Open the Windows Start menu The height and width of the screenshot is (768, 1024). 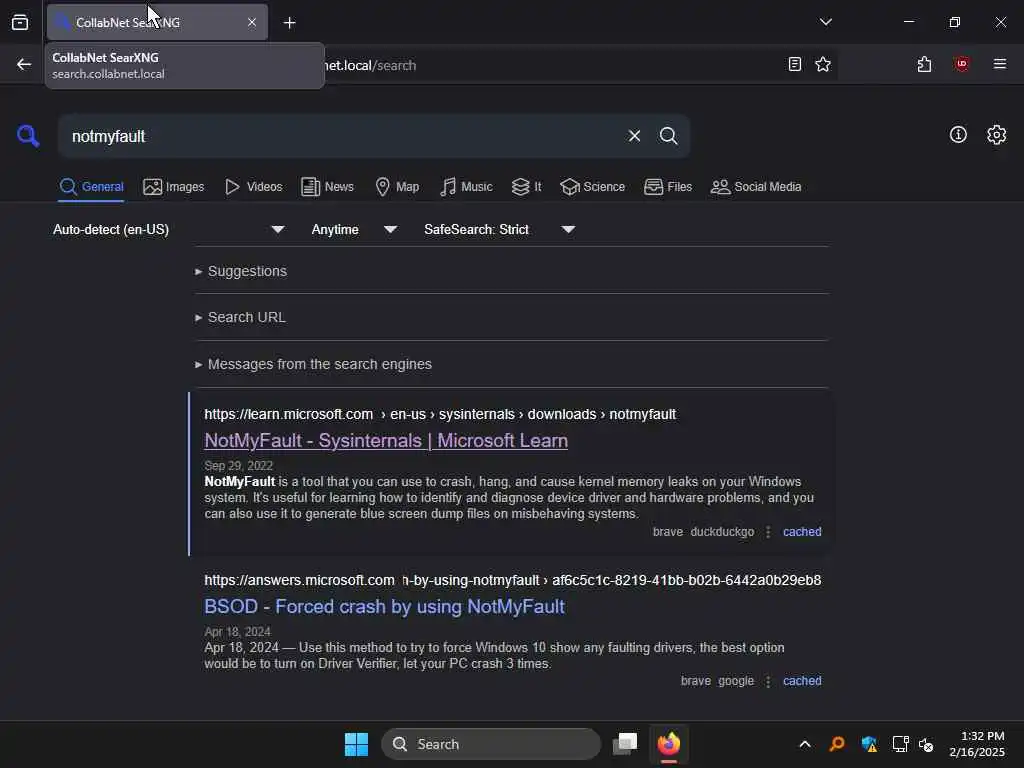(357, 744)
